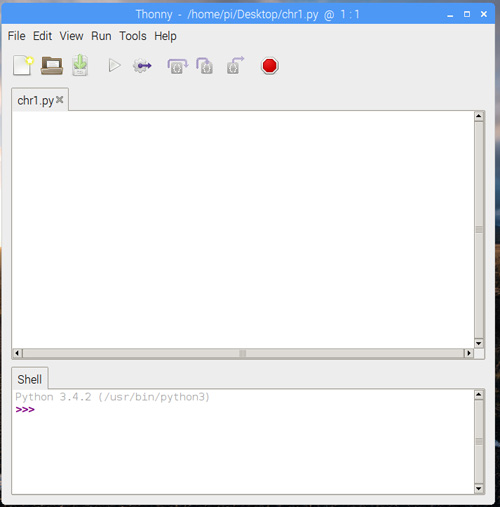The image size is (500, 507).
Task: Click the editor's down scroll arrow
Action: coord(479,343)
